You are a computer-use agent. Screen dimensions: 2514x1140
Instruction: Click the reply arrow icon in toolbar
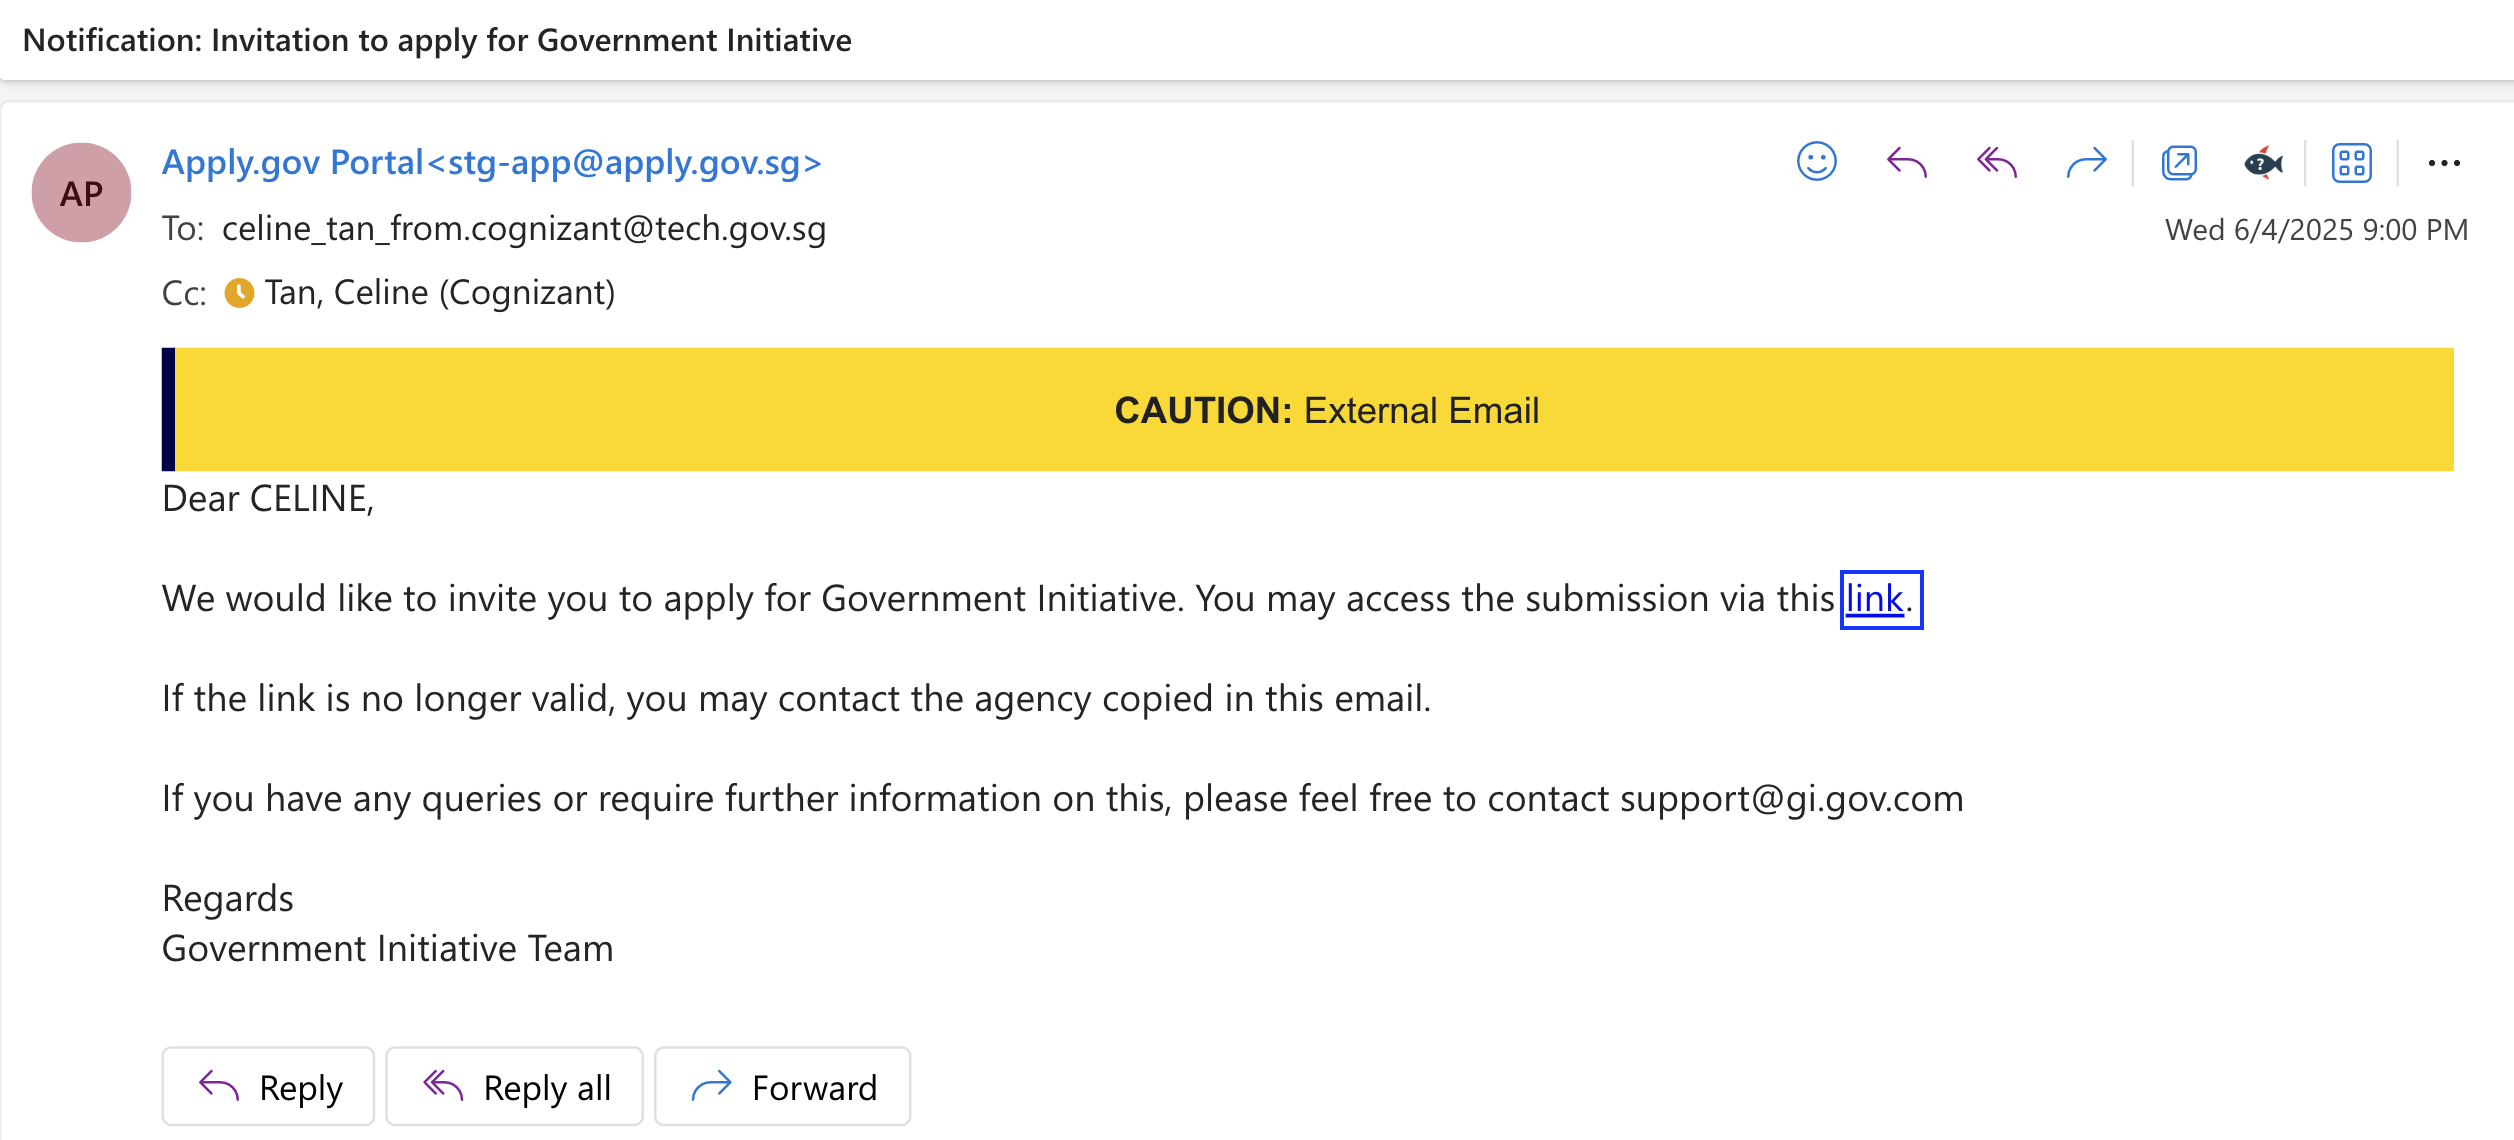pos(1906,162)
